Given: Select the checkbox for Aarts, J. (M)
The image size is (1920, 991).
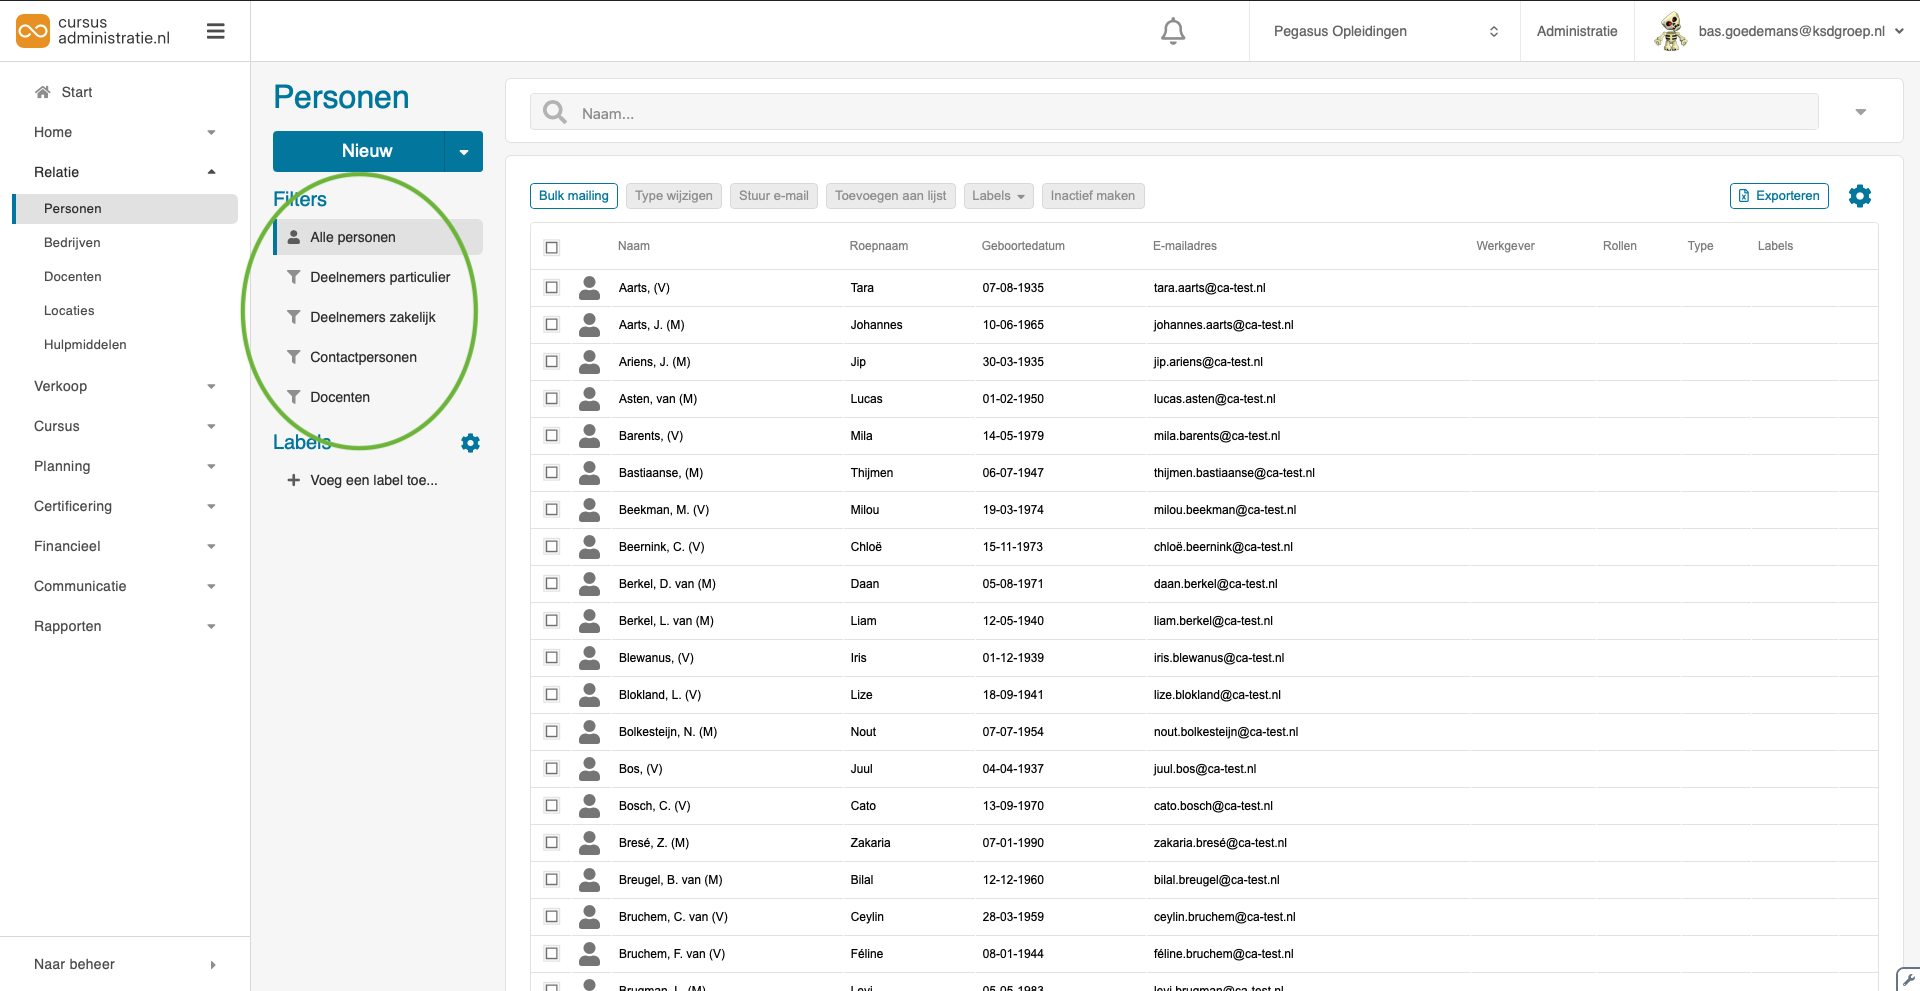Looking at the screenshot, I should point(552,325).
